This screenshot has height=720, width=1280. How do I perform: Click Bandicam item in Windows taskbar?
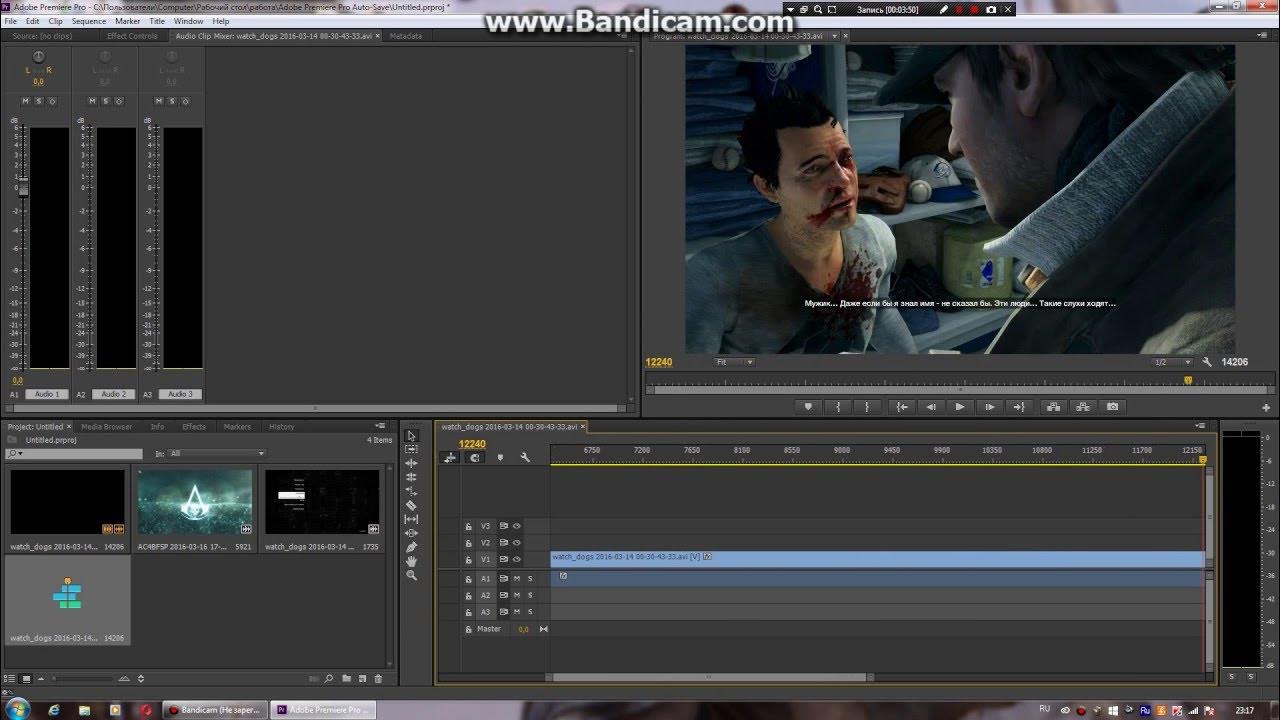(214, 710)
